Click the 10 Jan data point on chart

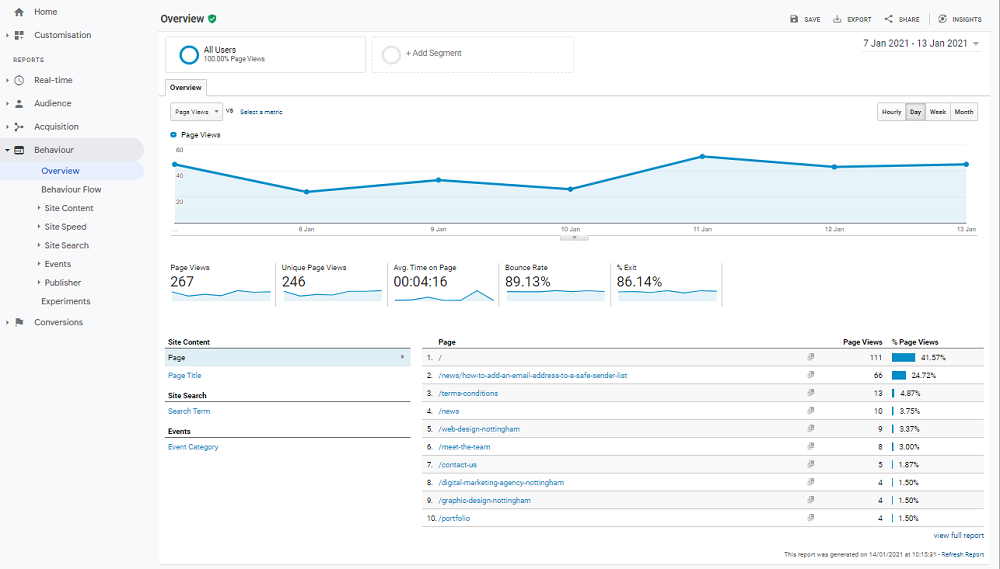pos(570,189)
